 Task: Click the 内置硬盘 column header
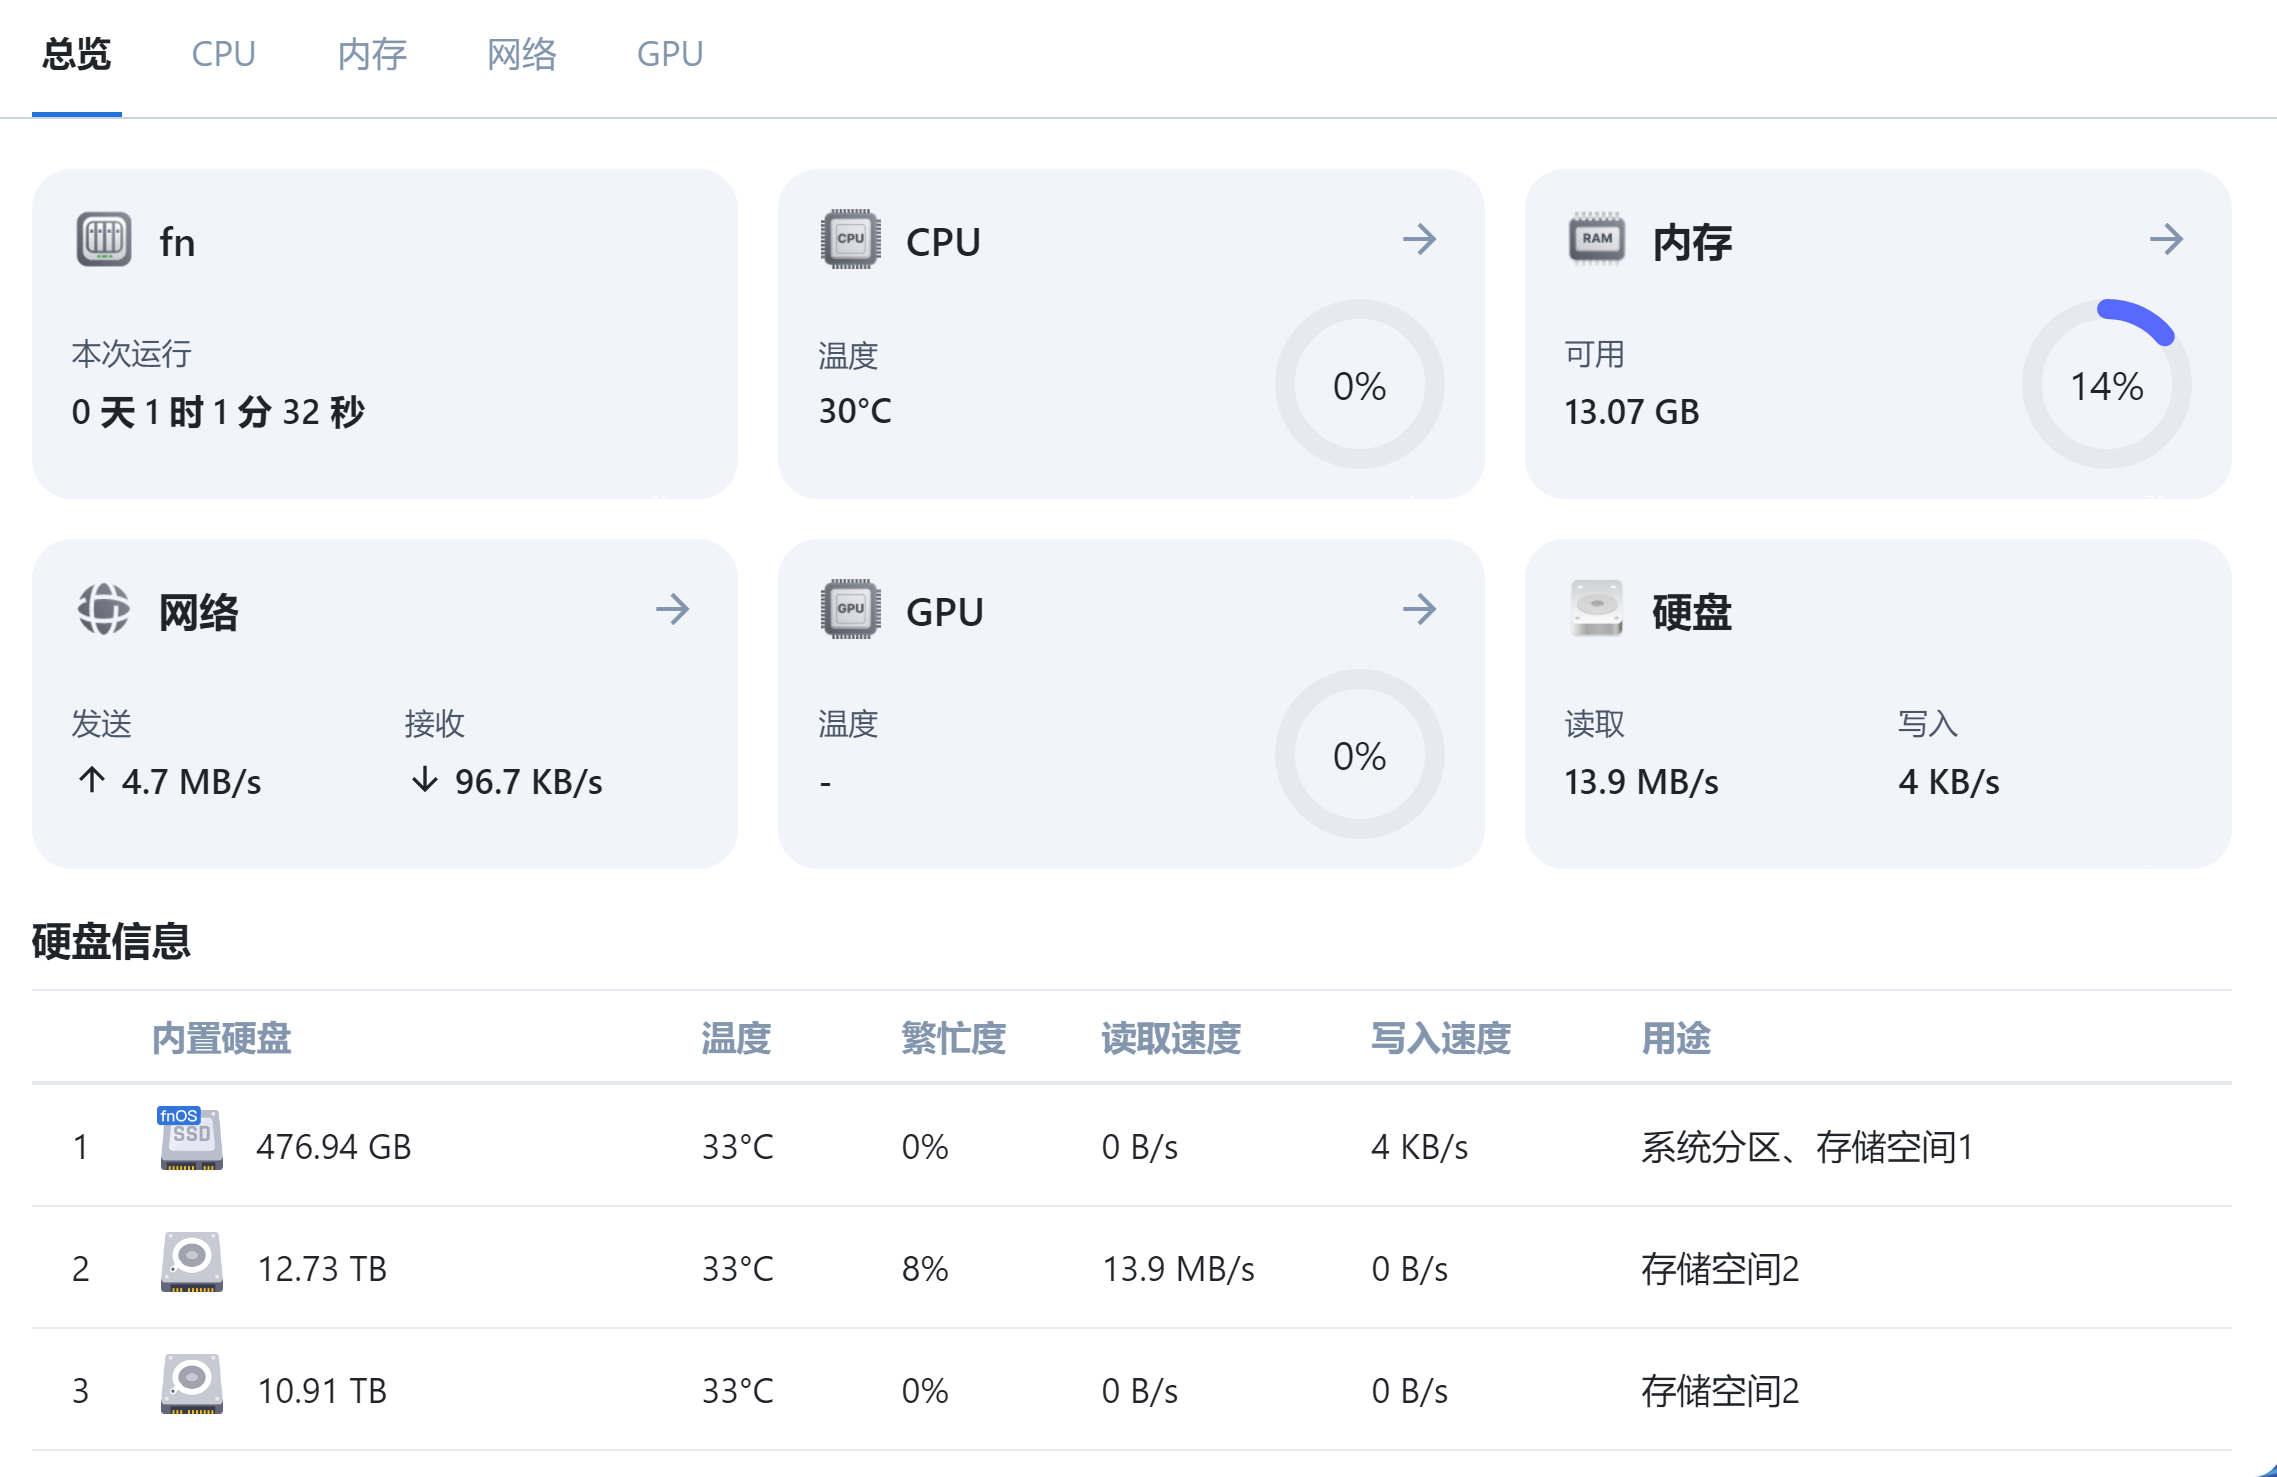coord(222,1039)
